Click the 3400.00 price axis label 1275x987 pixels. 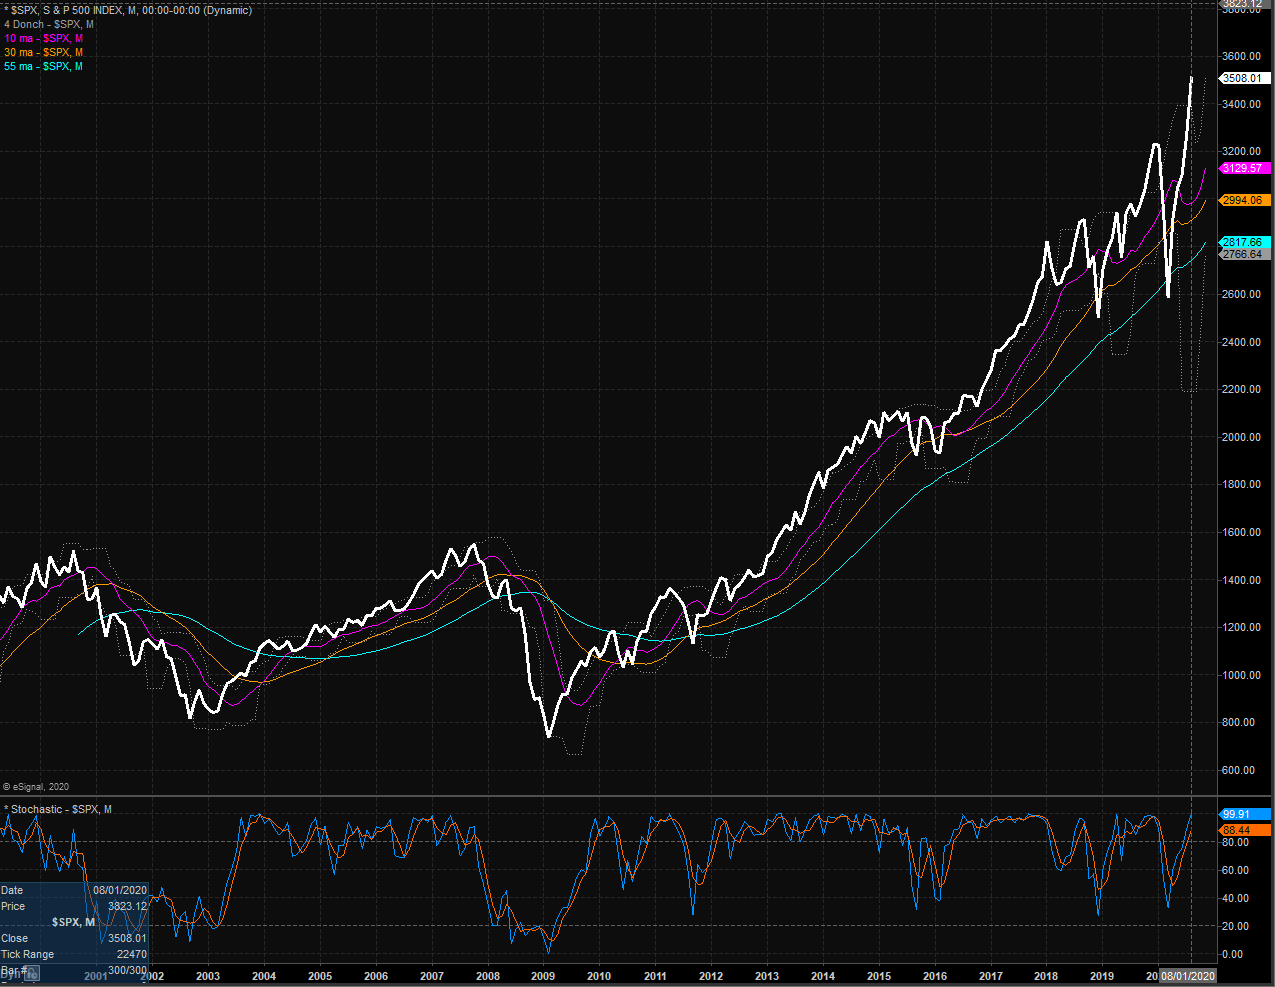(1242, 104)
